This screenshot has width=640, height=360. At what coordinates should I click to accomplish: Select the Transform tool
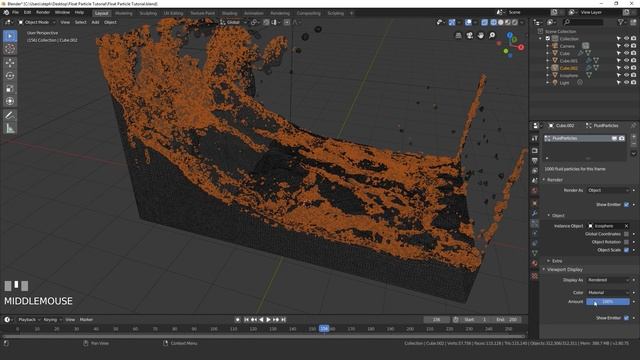point(10,101)
